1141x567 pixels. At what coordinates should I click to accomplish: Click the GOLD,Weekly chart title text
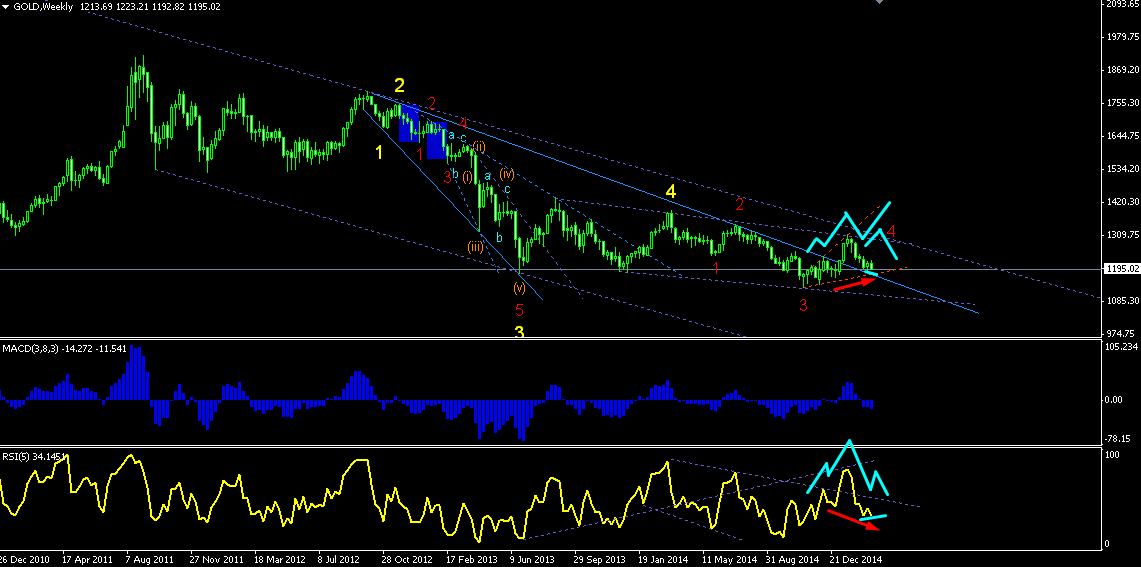pyautogui.click(x=42, y=6)
